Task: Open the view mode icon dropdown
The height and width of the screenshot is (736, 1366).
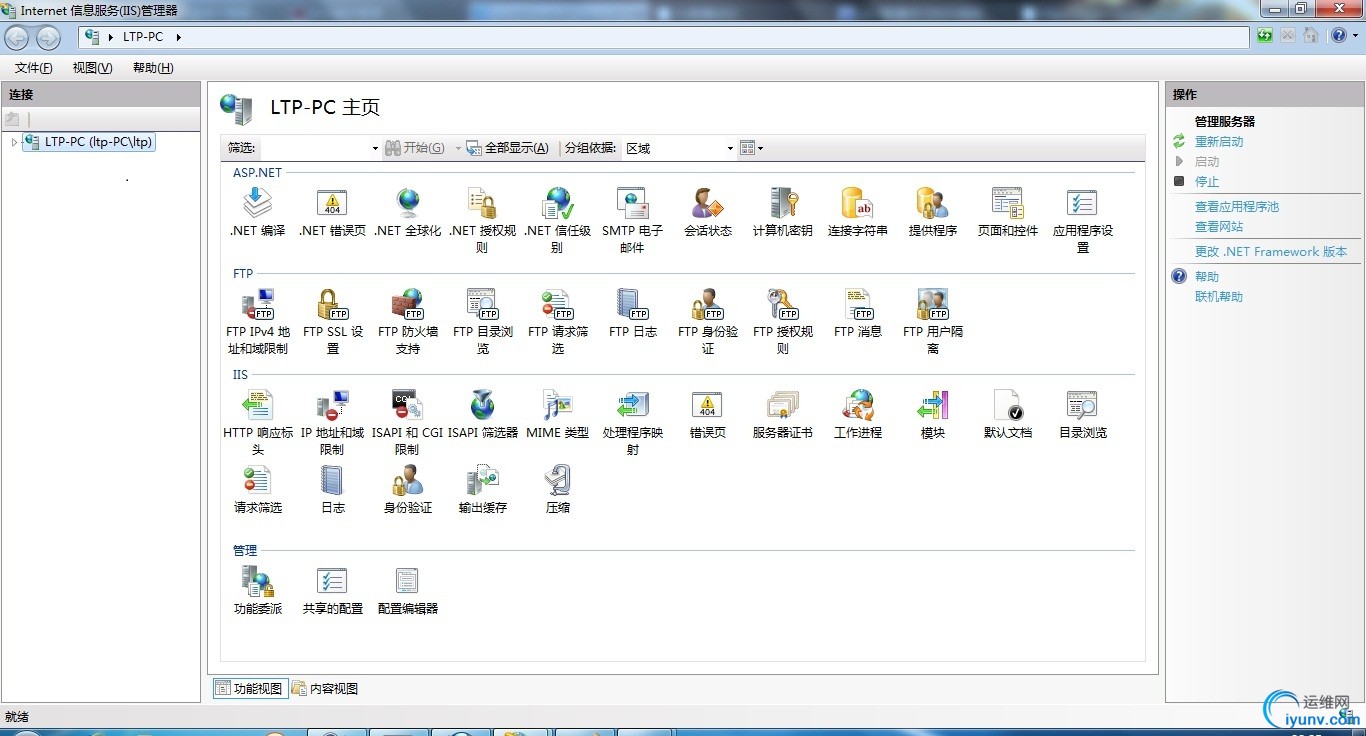Action: [x=751, y=148]
